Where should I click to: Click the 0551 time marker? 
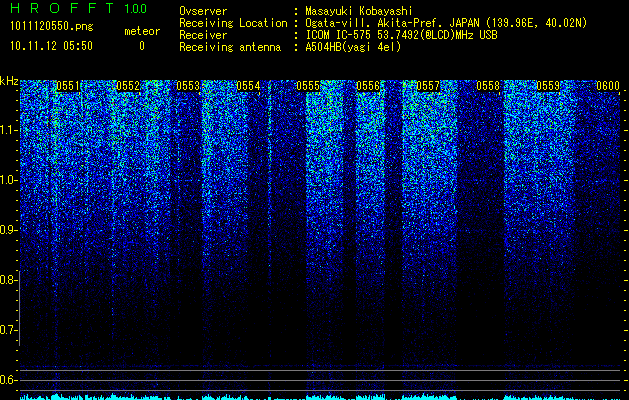[68, 86]
